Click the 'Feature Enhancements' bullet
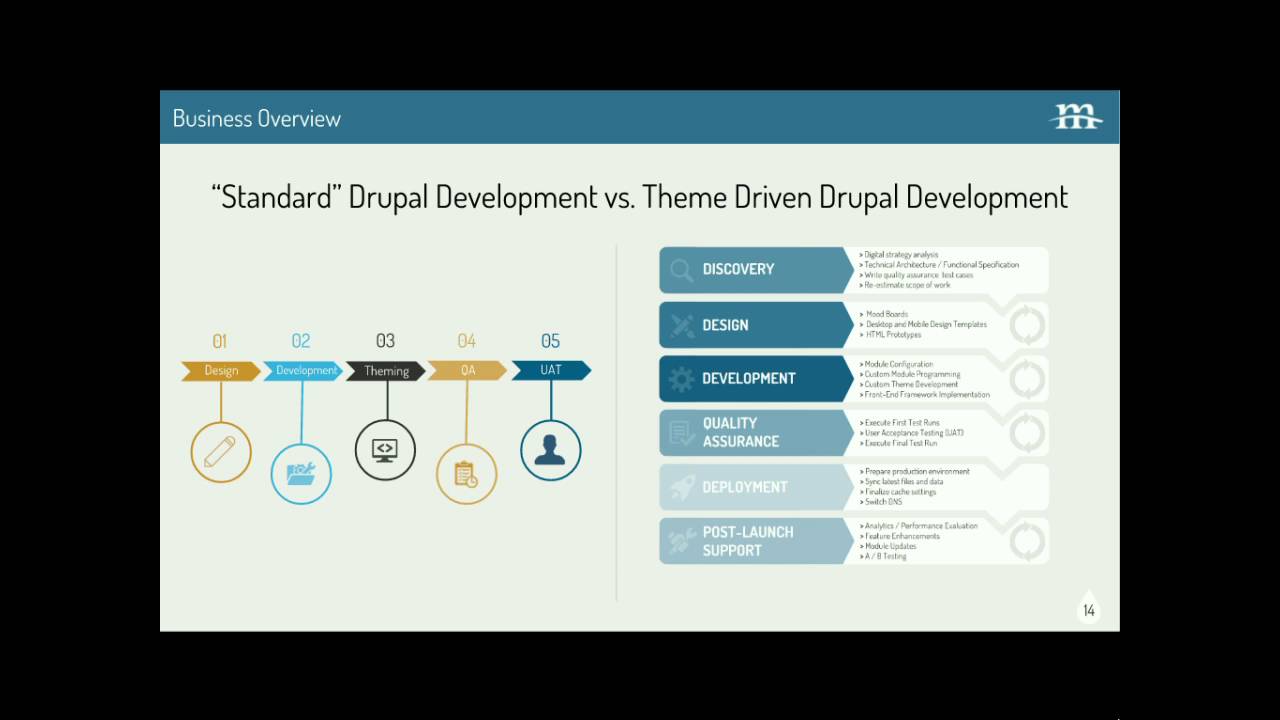Screen dimensions: 1280x720 tap(901, 536)
